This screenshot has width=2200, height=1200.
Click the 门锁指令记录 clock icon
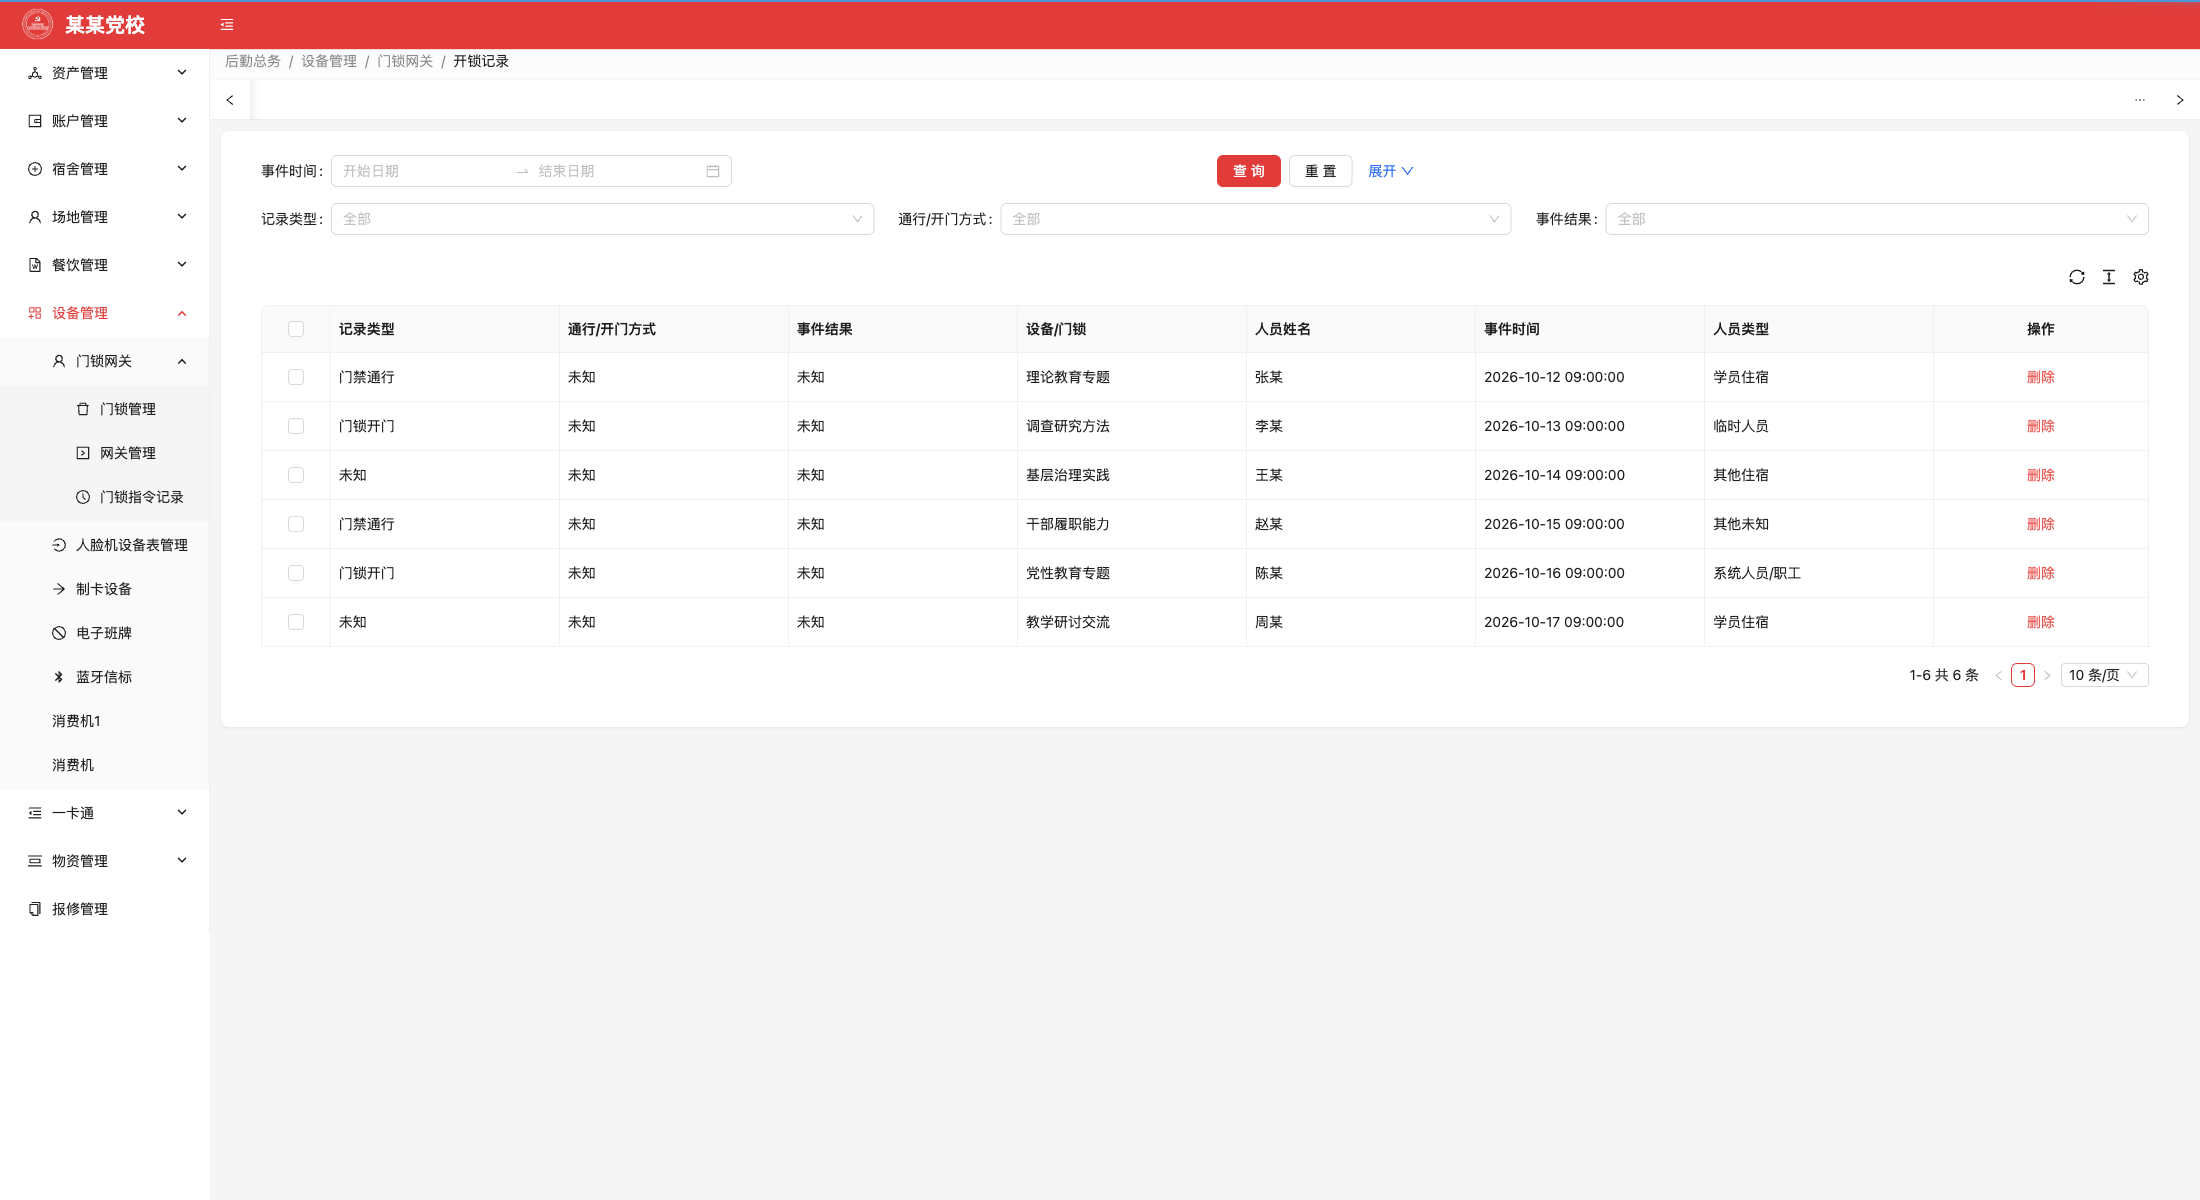pos(83,497)
